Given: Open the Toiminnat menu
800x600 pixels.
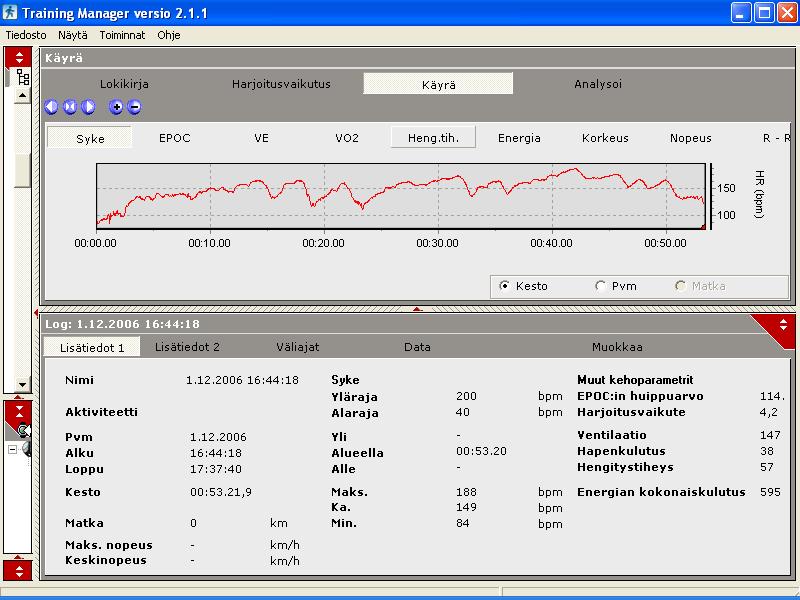Looking at the screenshot, I should tap(122, 35).
